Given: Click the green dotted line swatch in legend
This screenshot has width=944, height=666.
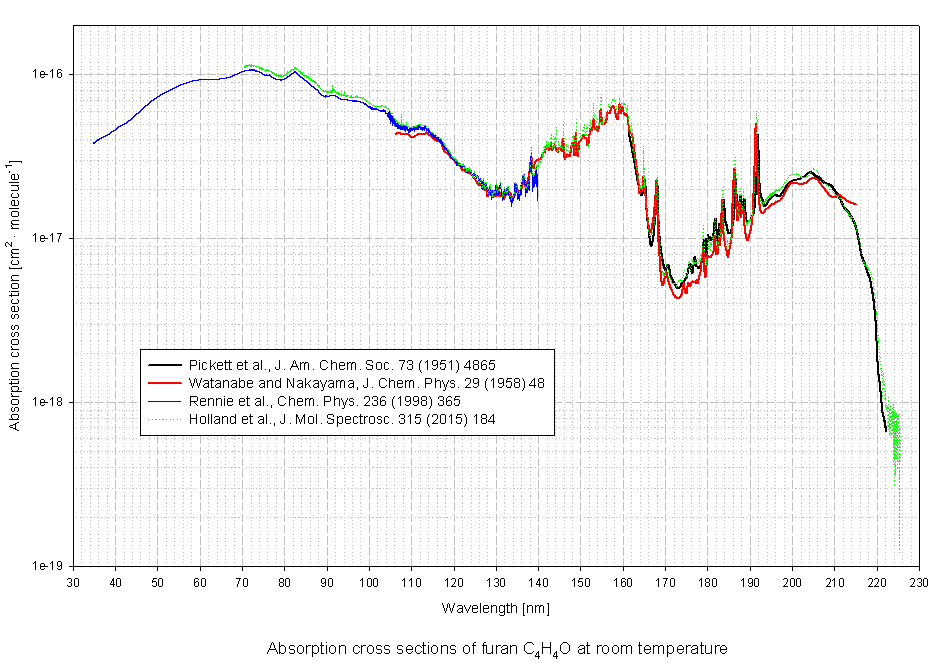Looking at the screenshot, I should click(165, 419).
